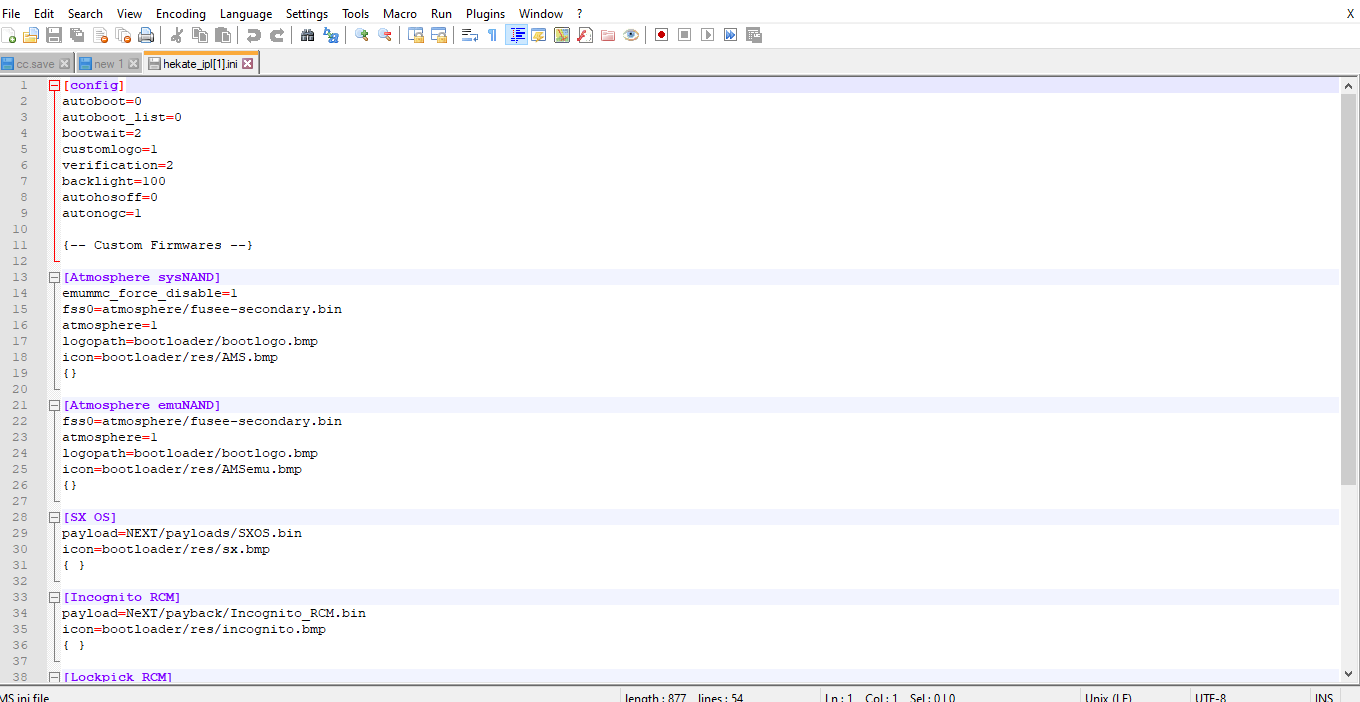
Task: Open the User Defined Language icon
Action: (x=540, y=35)
